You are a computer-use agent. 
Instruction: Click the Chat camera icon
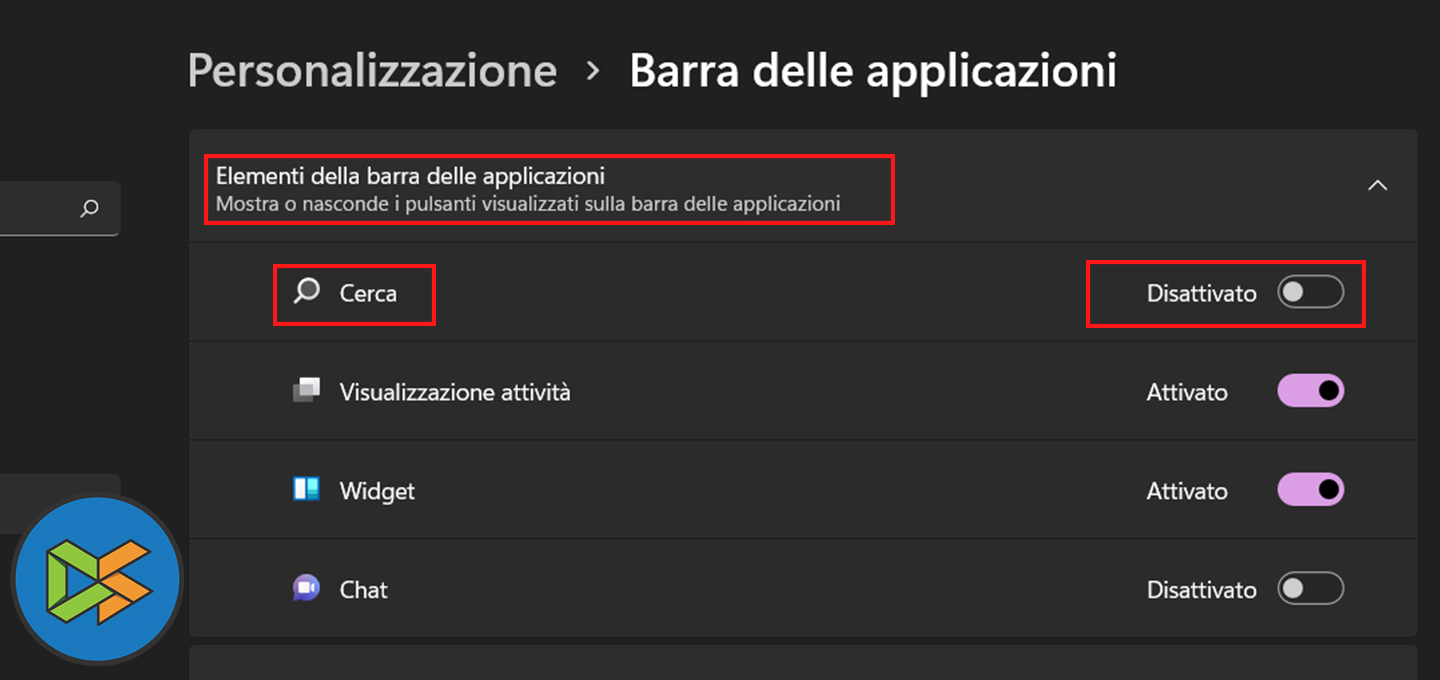pos(306,588)
